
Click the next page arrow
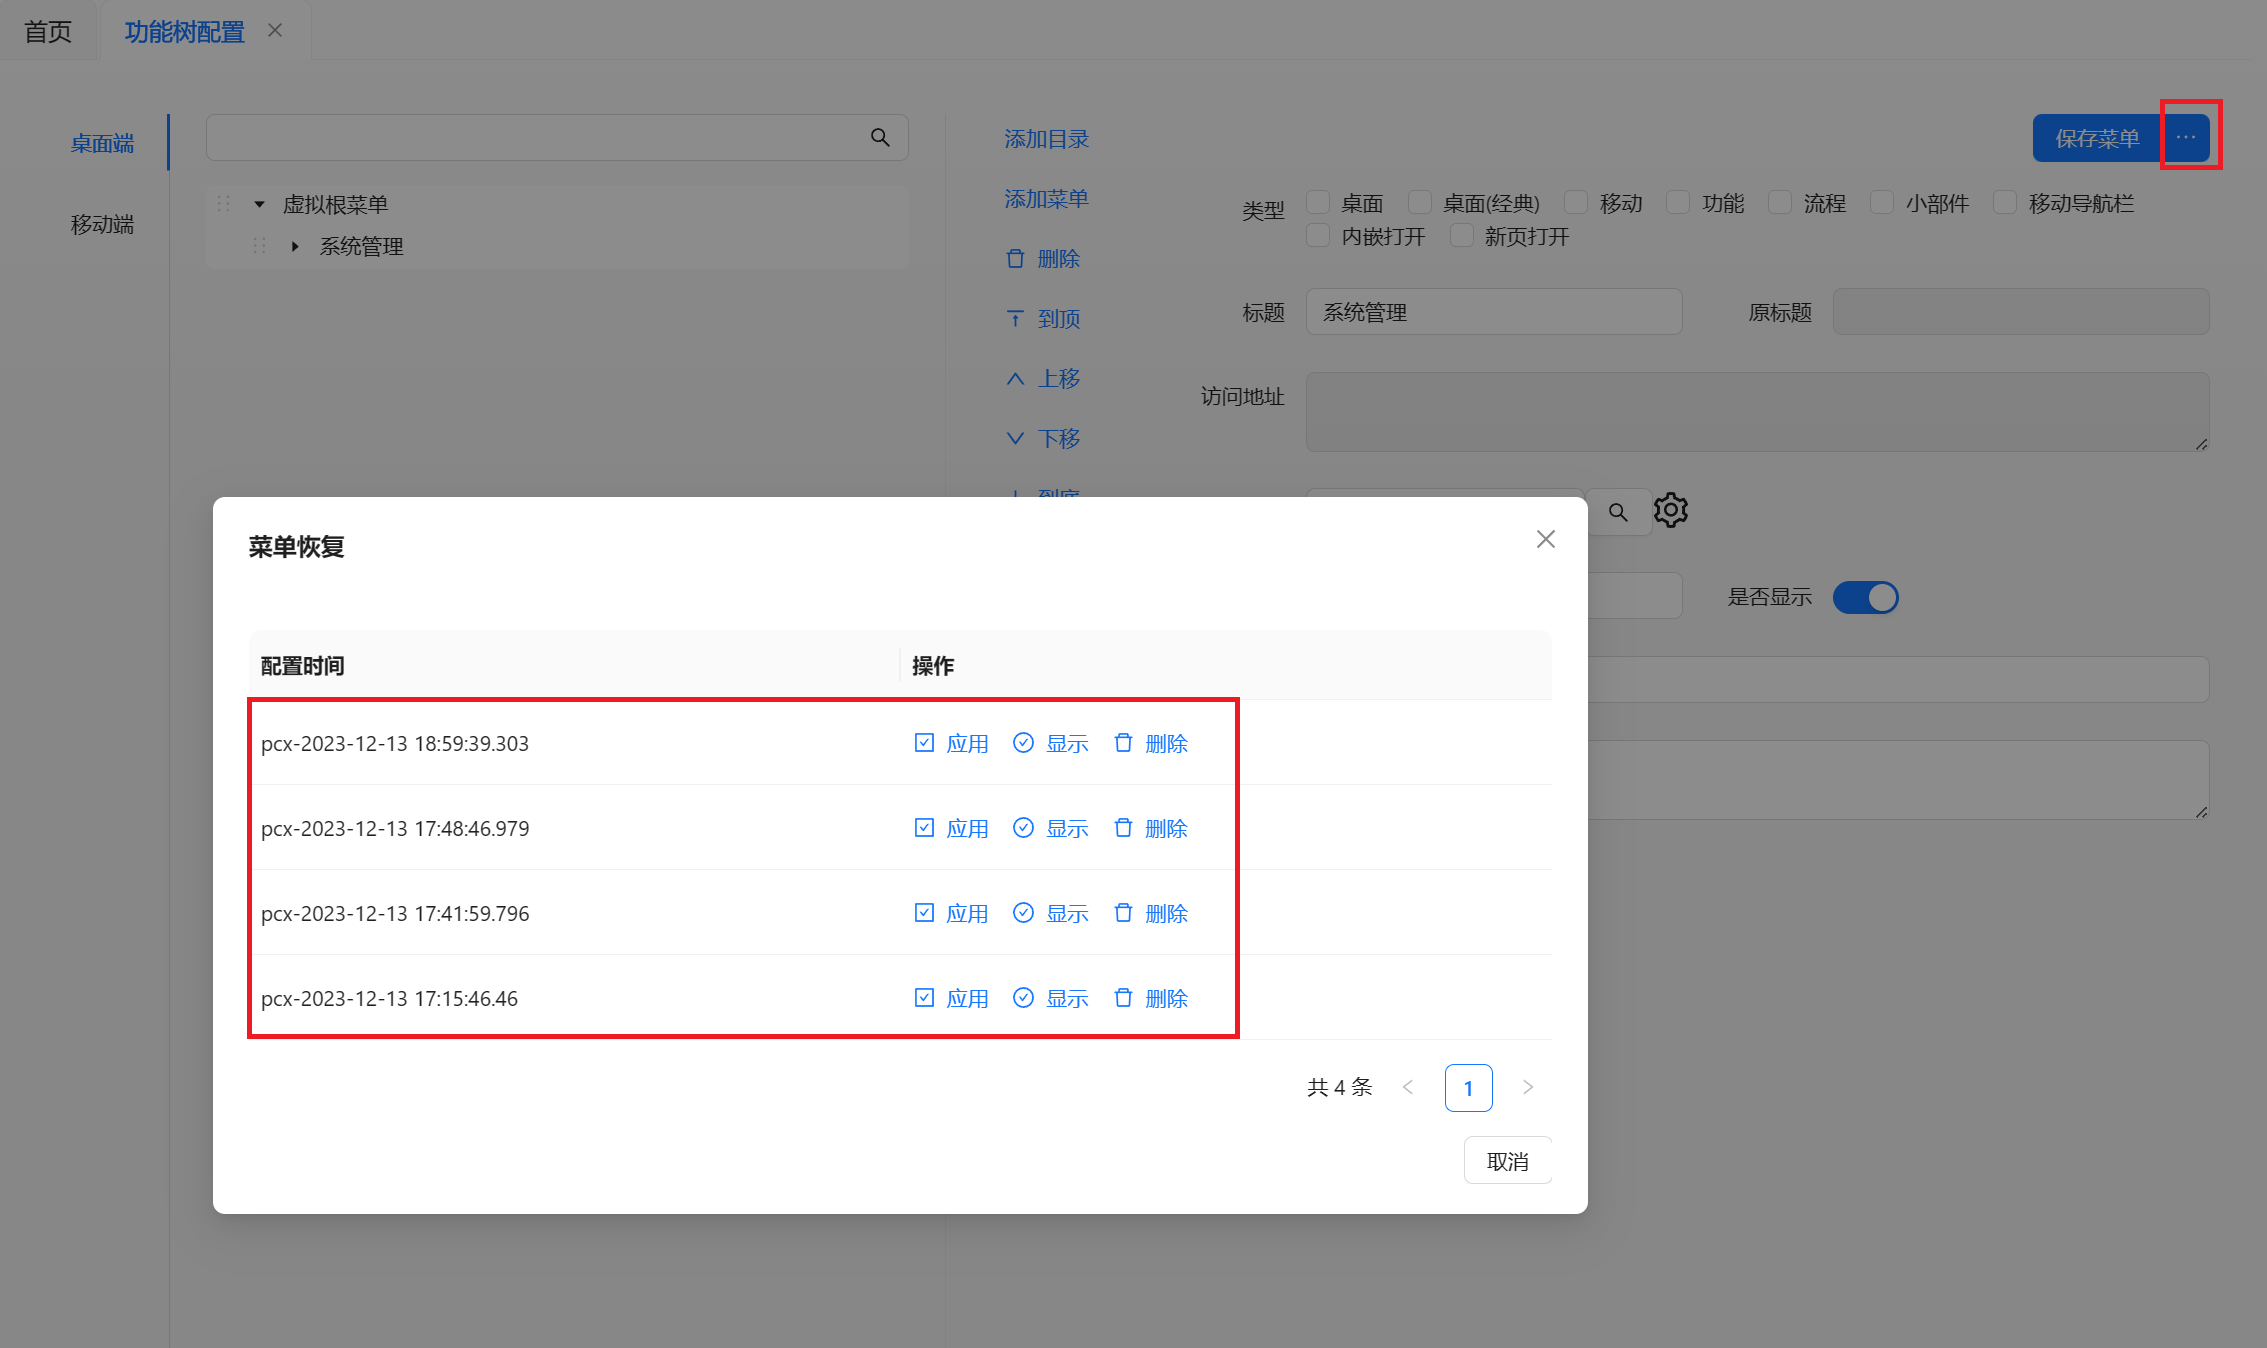1528,1087
